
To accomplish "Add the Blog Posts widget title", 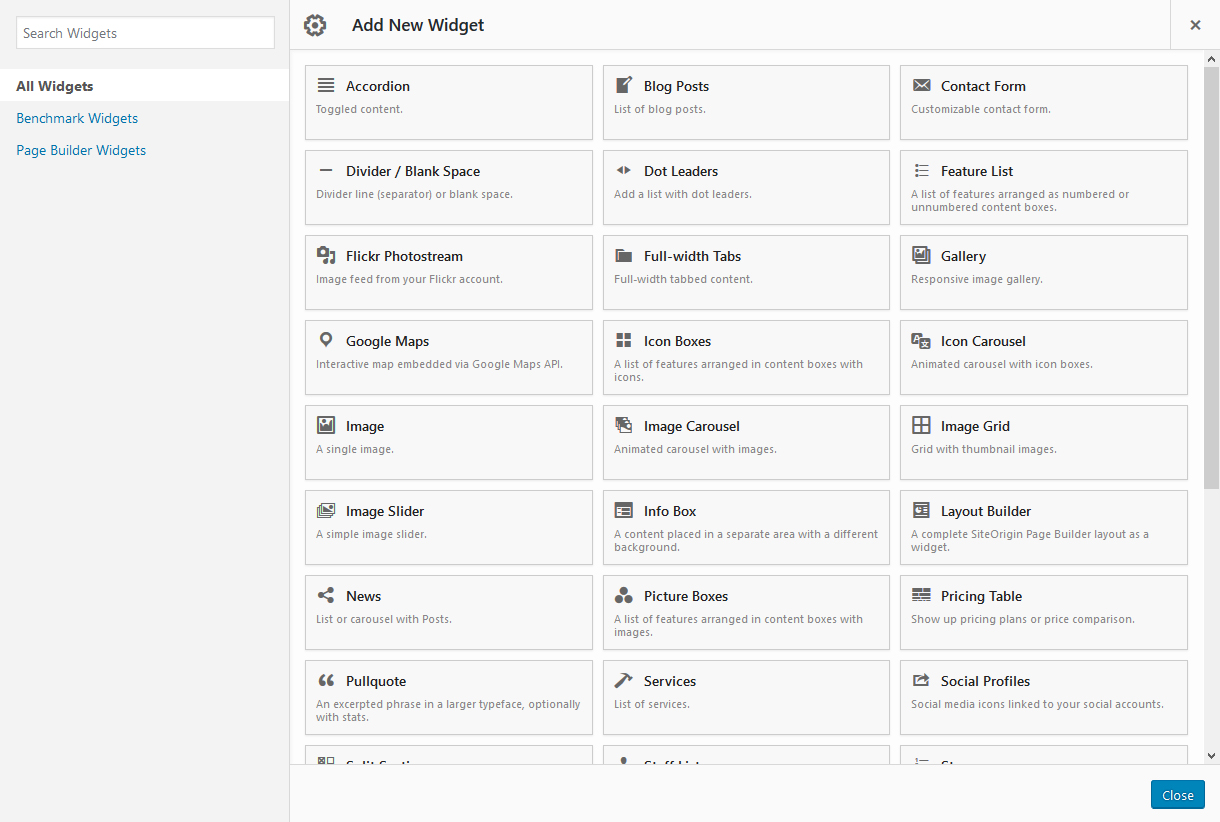I will 676,86.
